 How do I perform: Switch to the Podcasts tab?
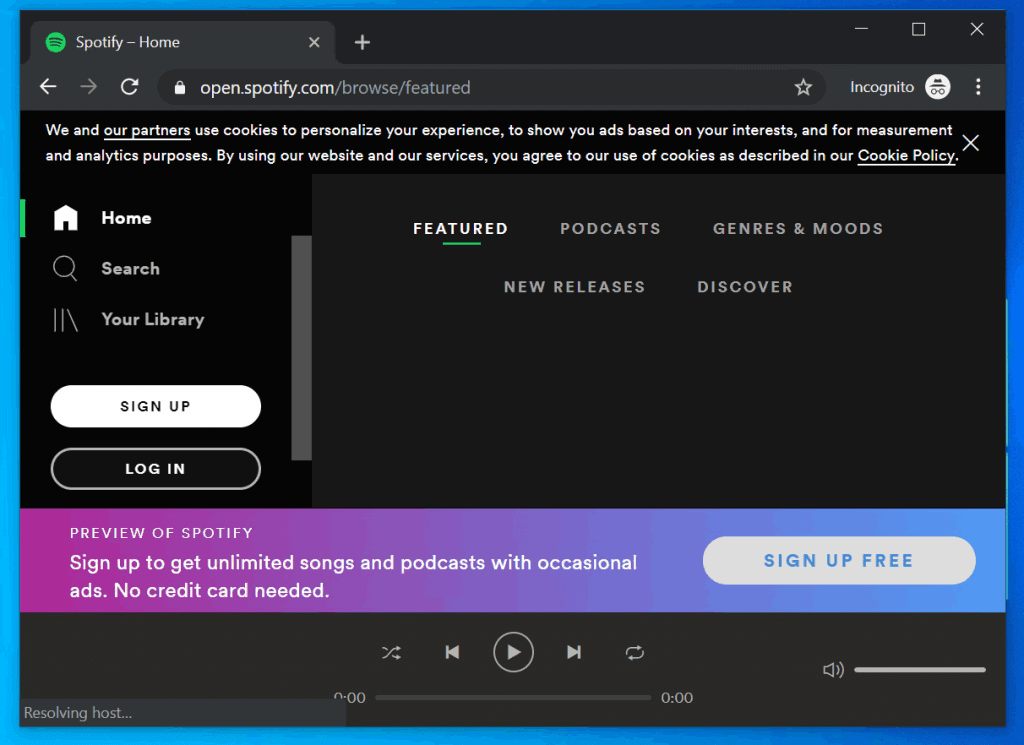[x=611, y=229]
